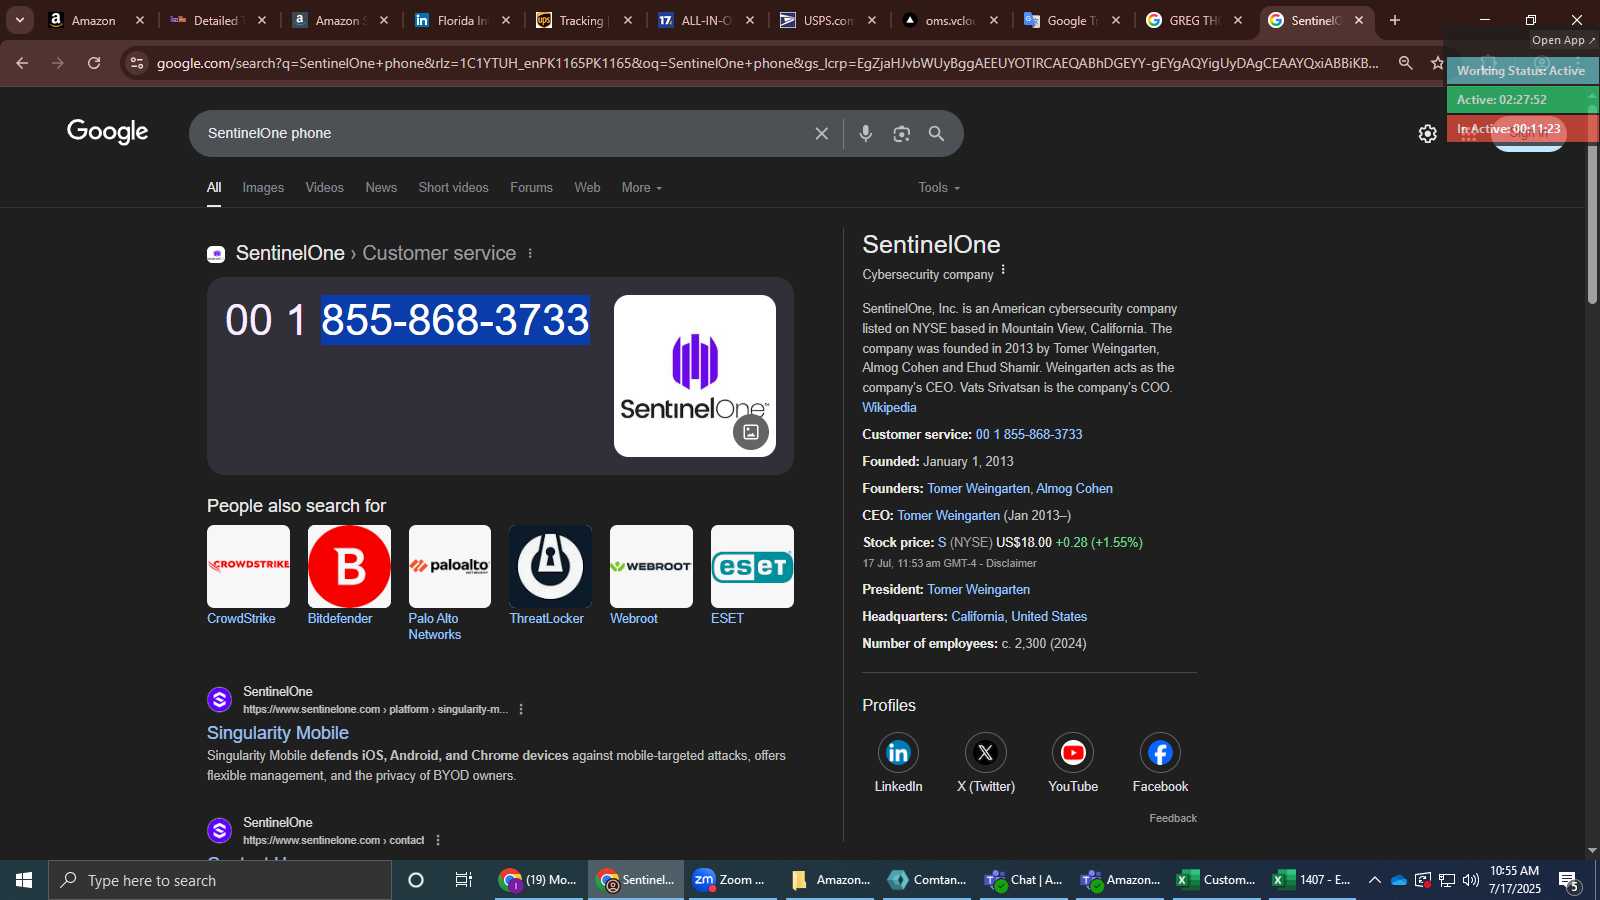Show hidden system tray icons chevron

[1375, 880]
